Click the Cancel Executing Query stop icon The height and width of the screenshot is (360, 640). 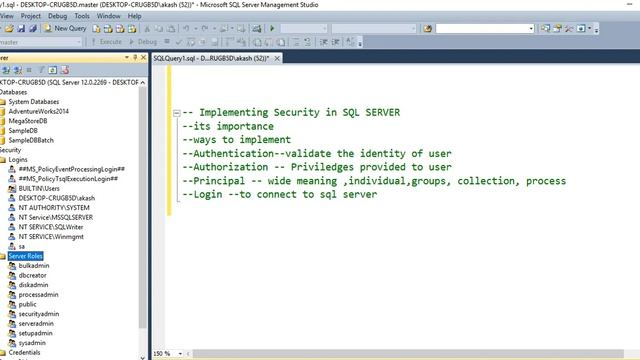pyautogui.click(x=167, y=42)
